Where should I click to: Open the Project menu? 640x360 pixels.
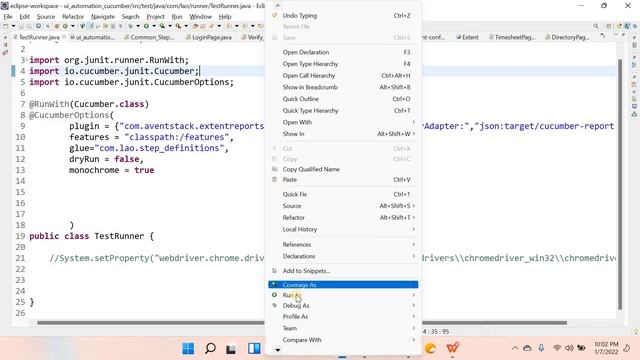click(156, 17)
